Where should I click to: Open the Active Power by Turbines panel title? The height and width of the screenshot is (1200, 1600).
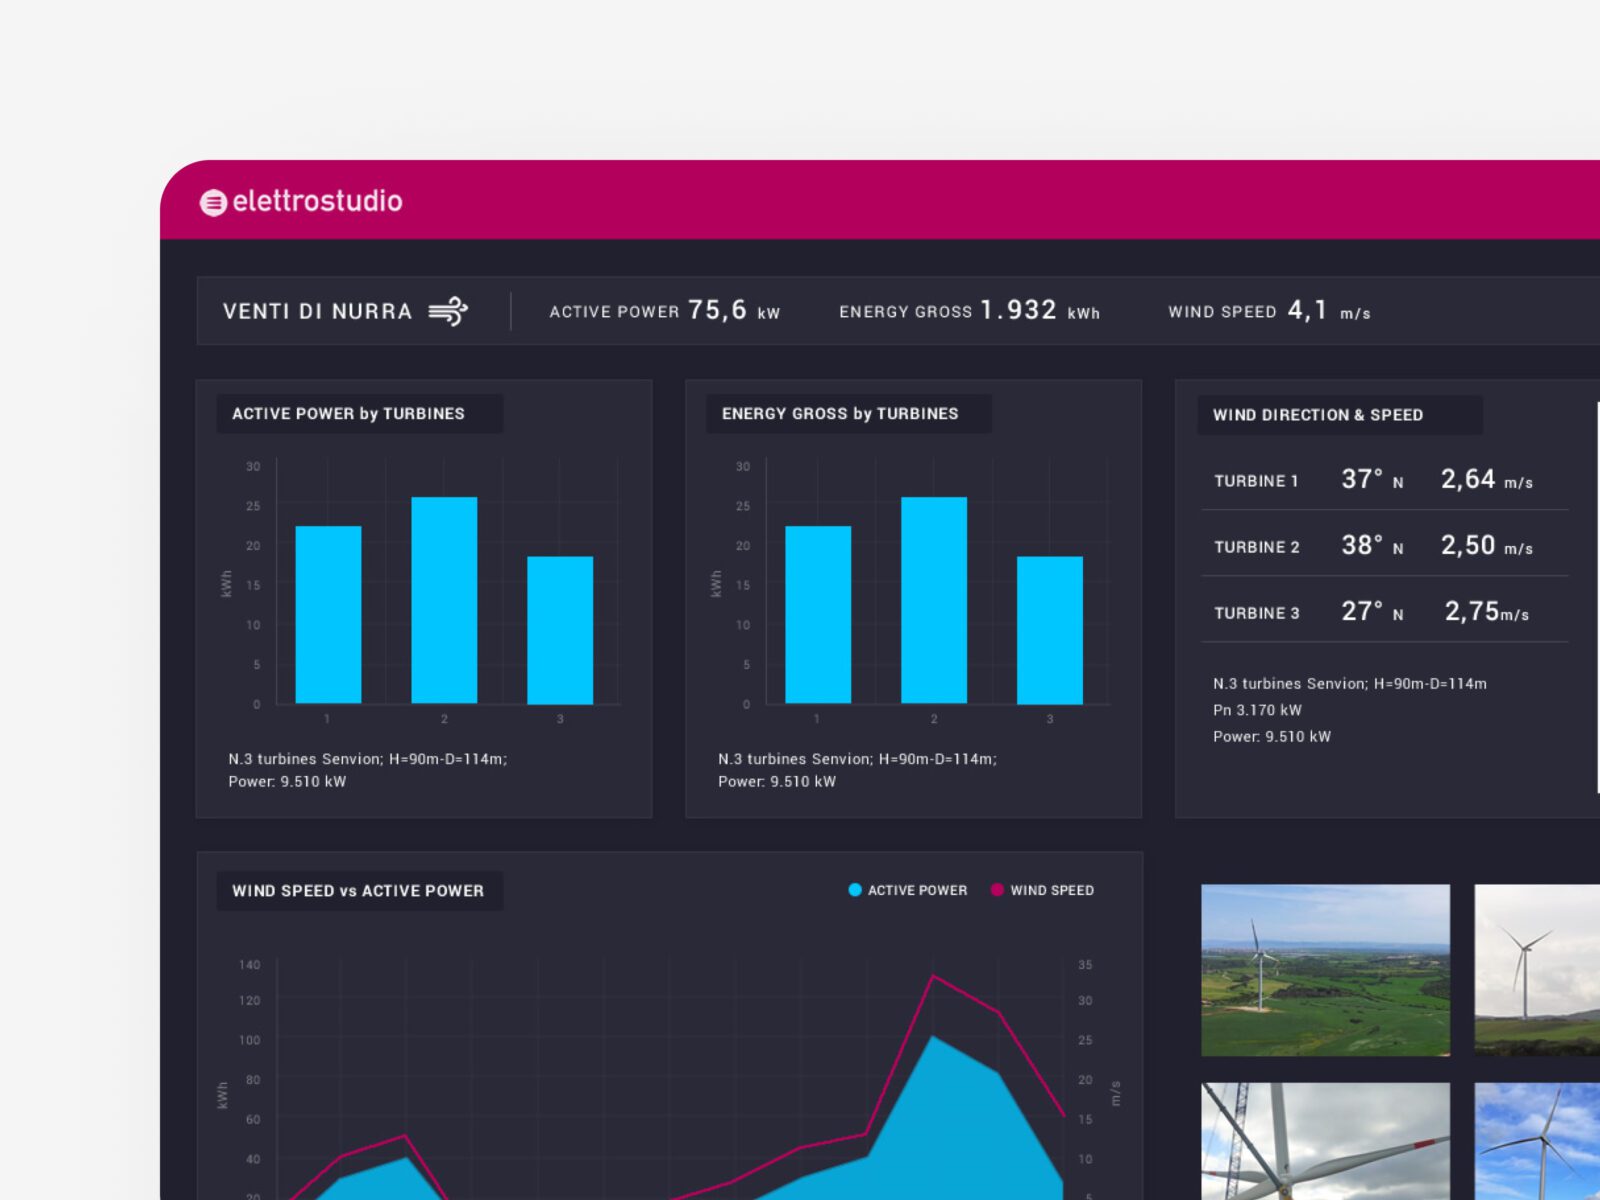348,414
